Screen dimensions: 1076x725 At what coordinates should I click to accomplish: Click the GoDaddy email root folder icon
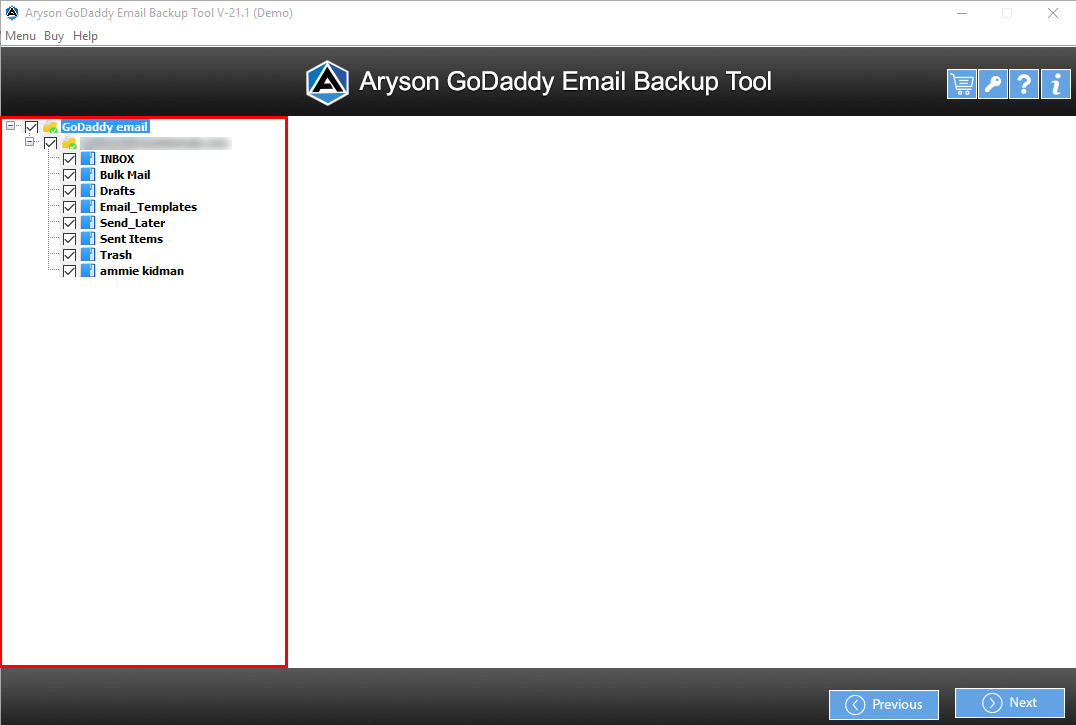tap(50, 127)
